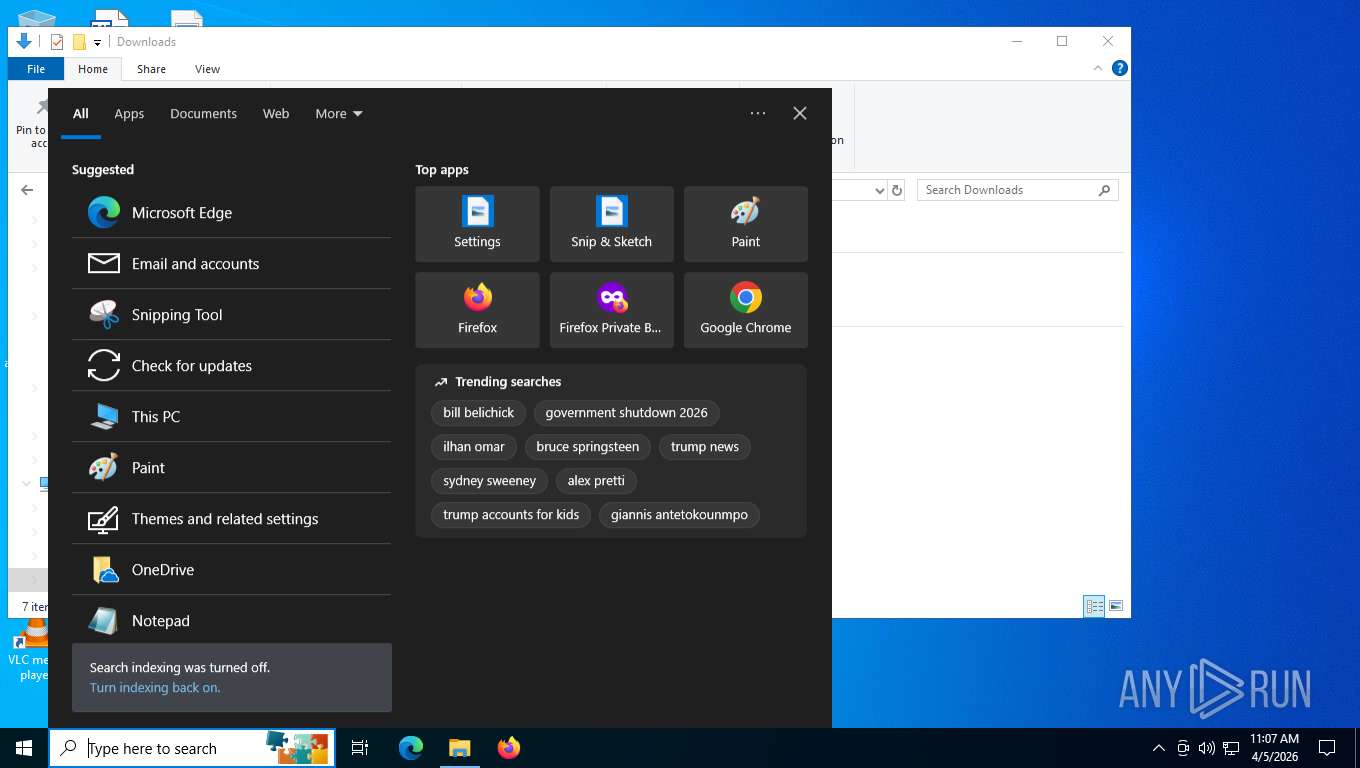This screenshot has width=1360, height=768.
Task: Select View ribbon tab in Explorer
Action: (x=207, y=69)
